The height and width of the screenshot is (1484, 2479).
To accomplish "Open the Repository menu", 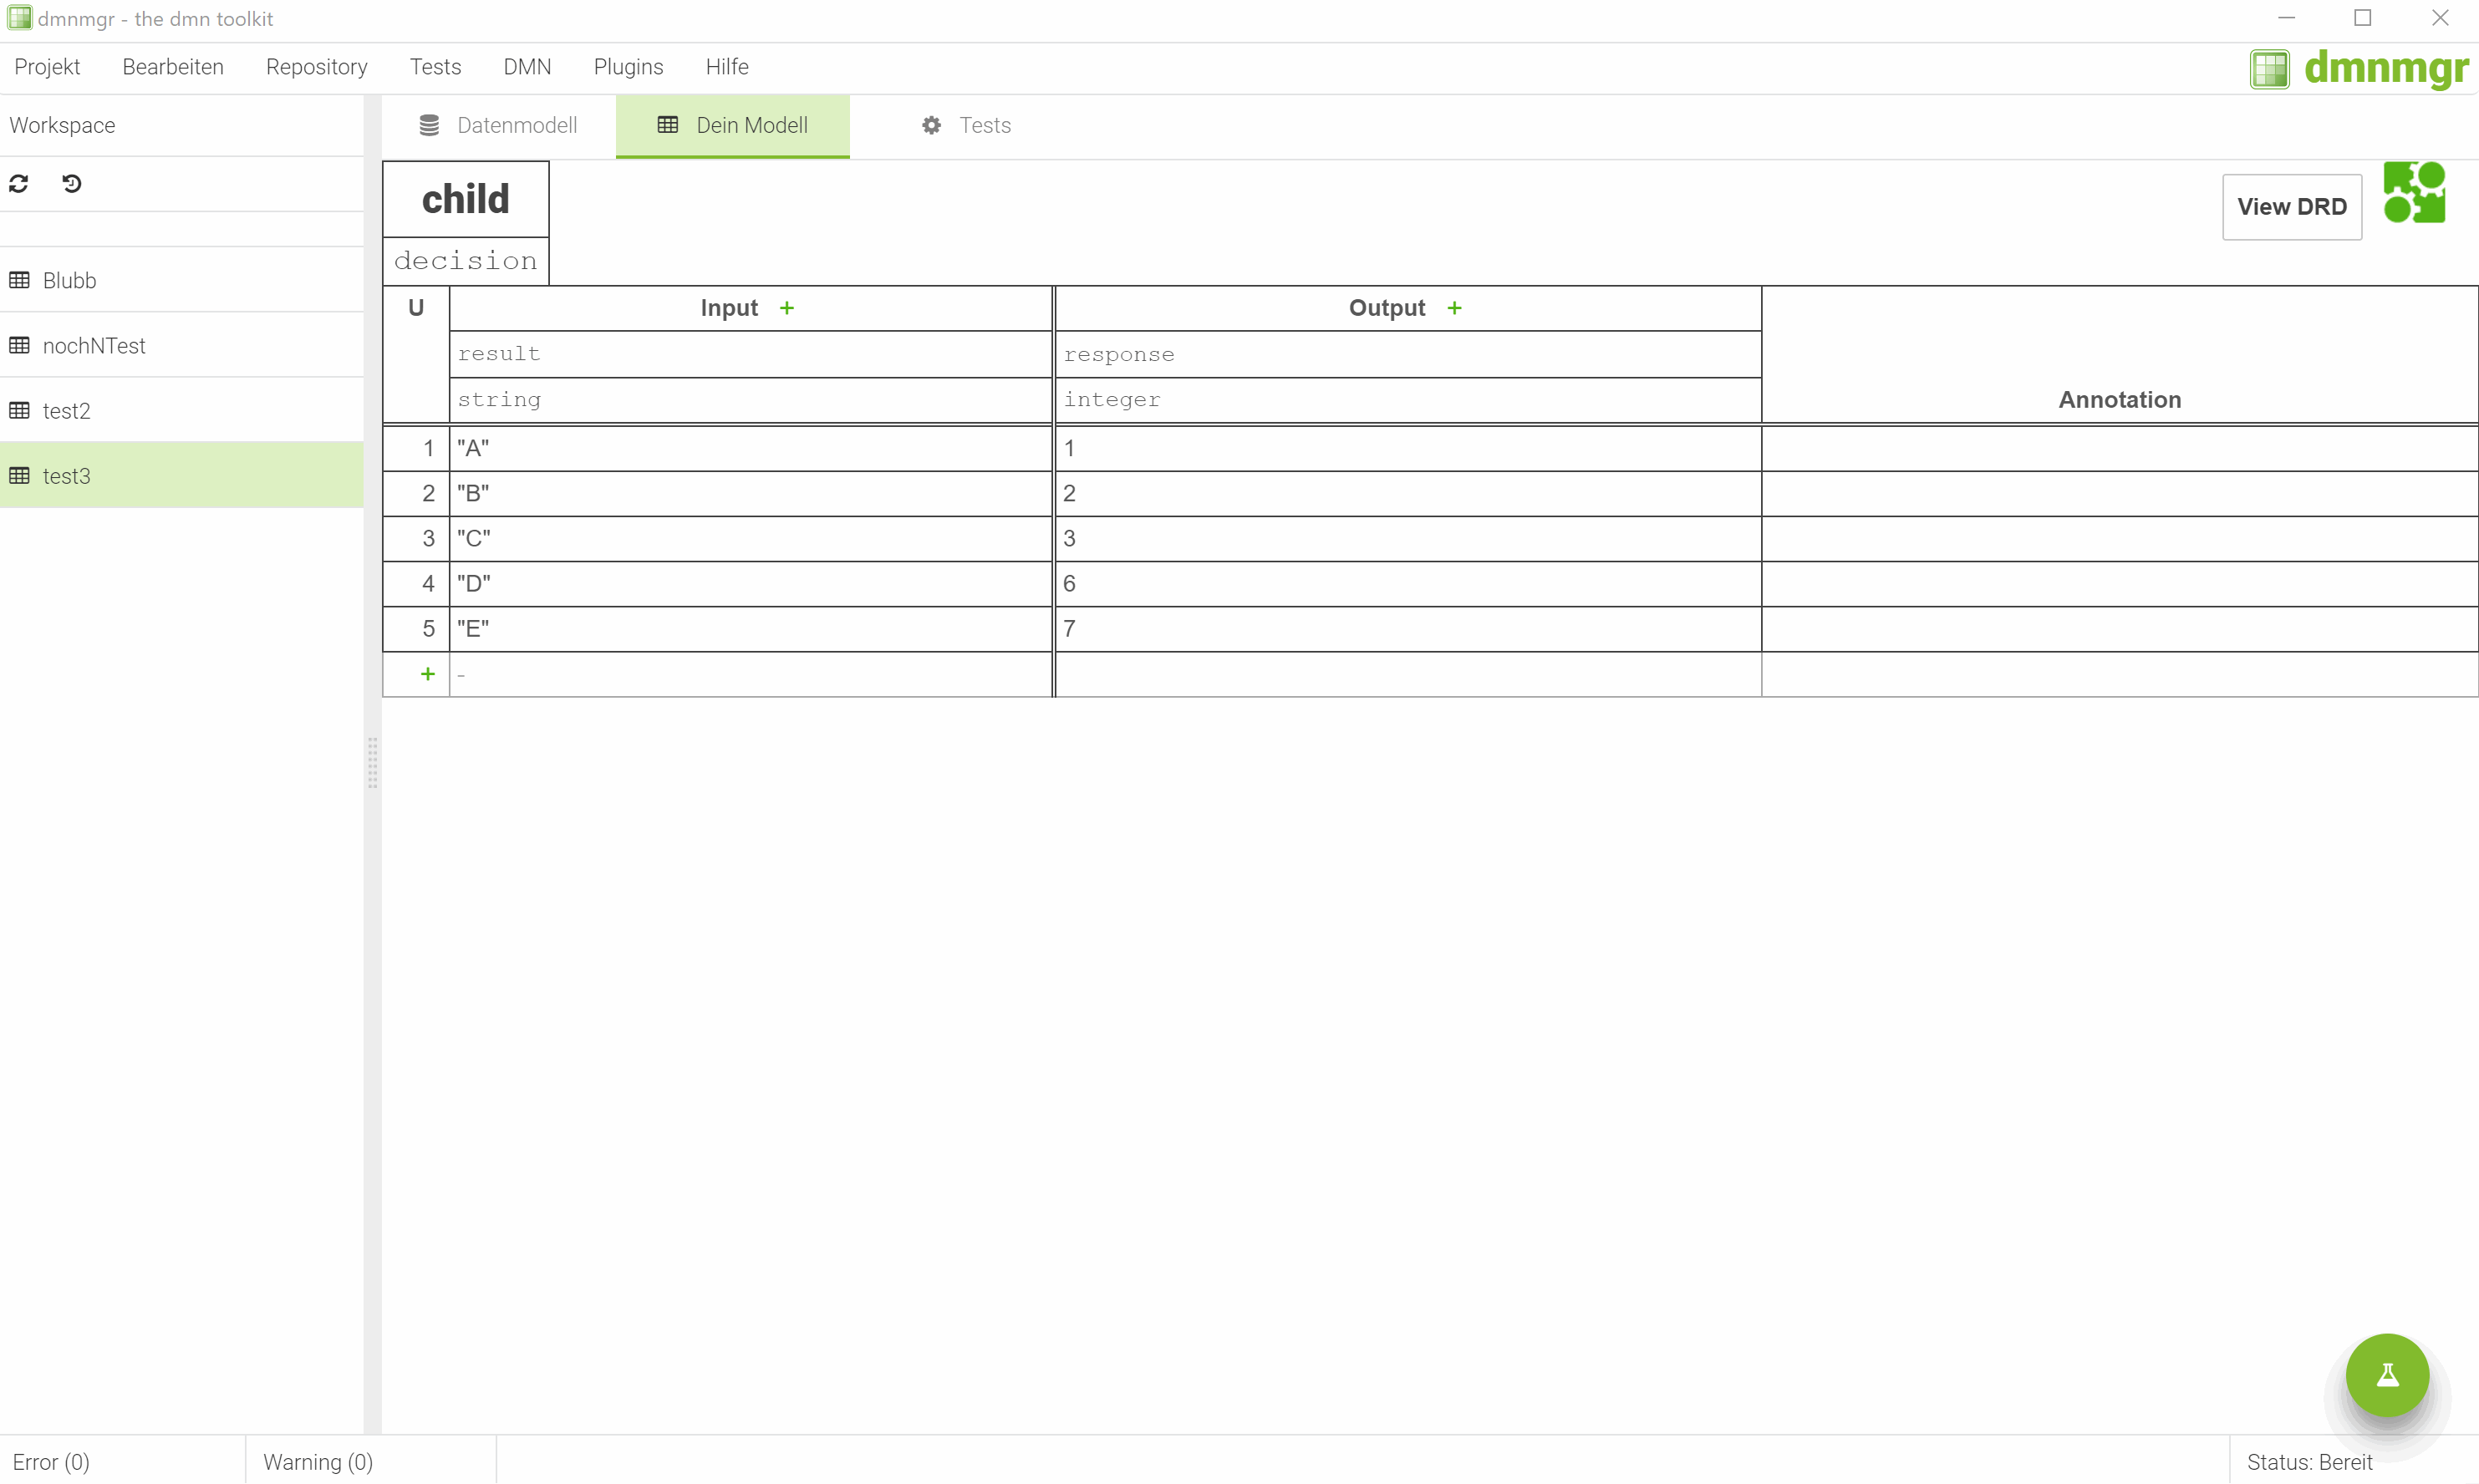I will tap(316, 67).
